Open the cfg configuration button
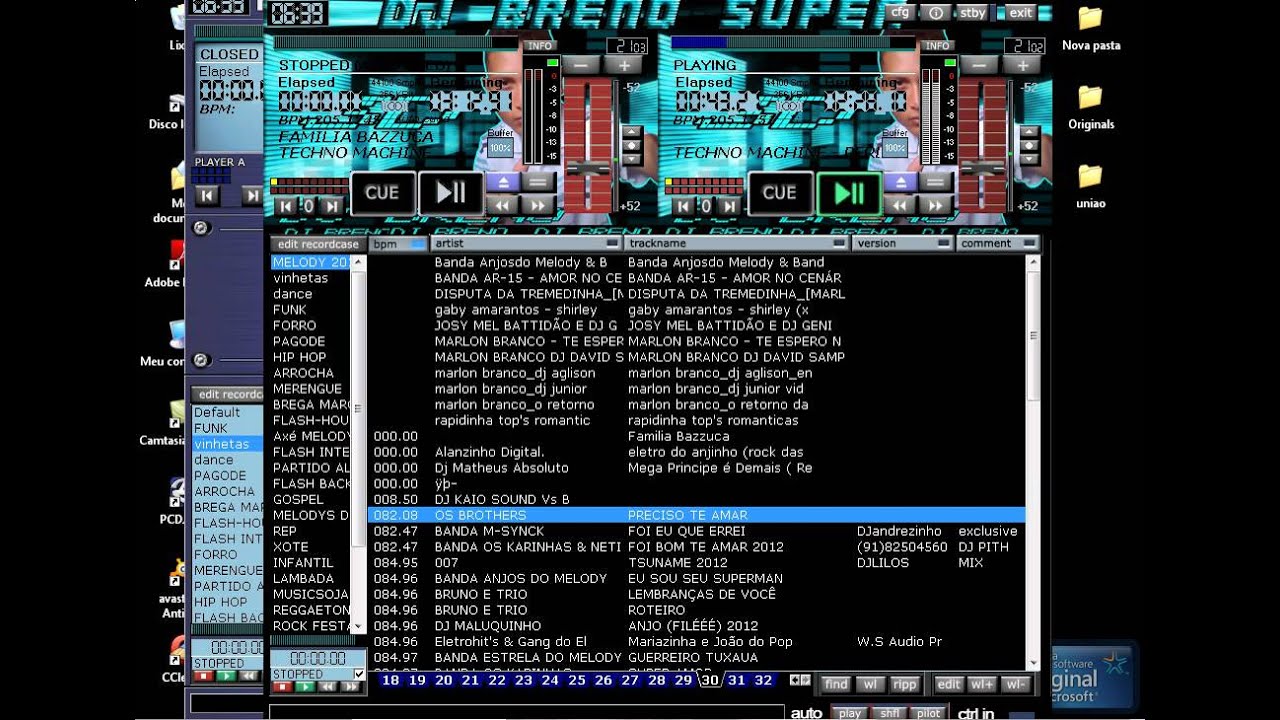Screen dimensions: 1280x720 coord(900,13)
